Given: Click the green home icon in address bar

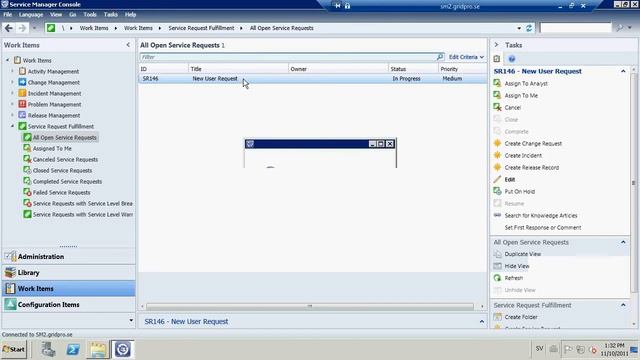Looking at the screenshot, I should 51,28.
